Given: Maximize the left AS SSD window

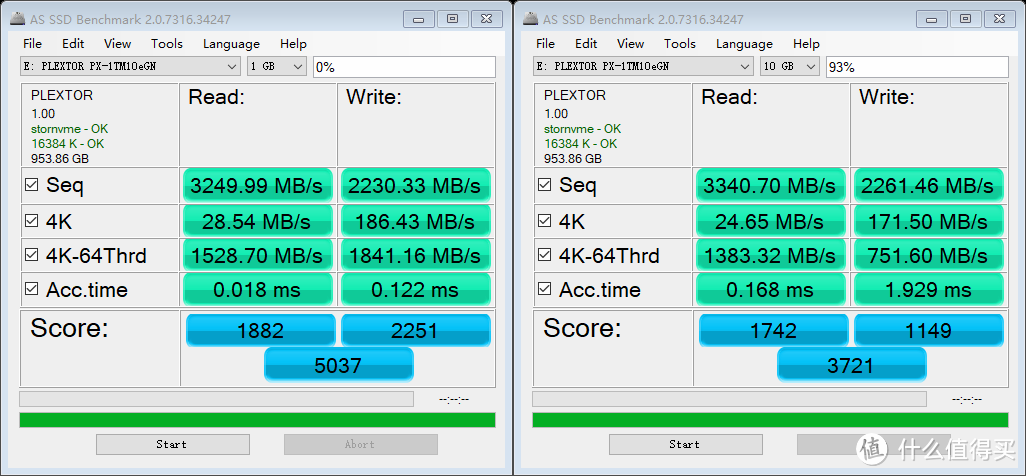Looking at the screenshot, I should coord(452,18).
